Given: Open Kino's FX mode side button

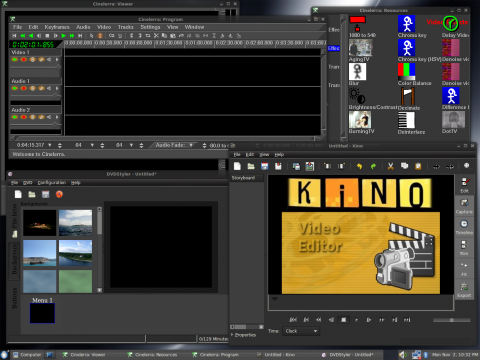Looking at the screenshot, I should [464, 269].
